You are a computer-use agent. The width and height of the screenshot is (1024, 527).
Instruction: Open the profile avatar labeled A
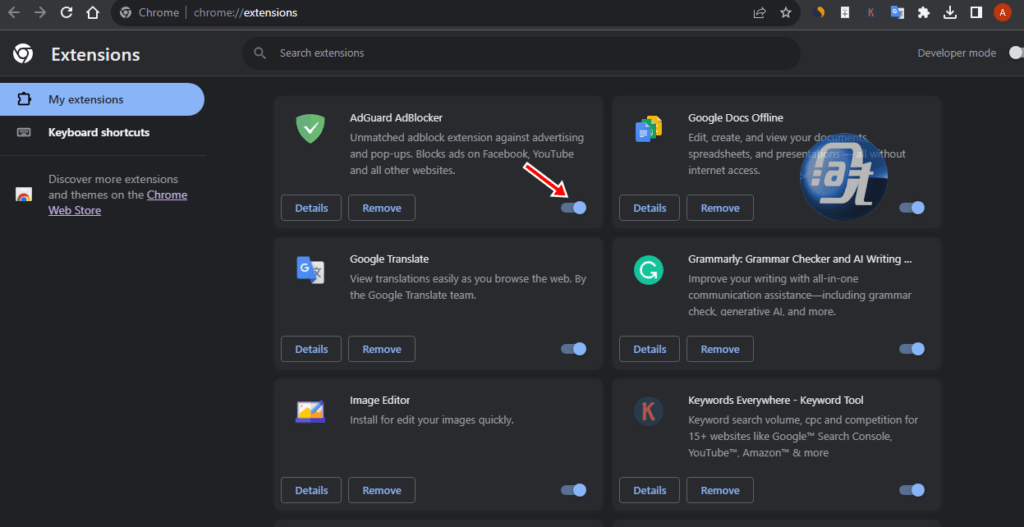pyautogui.click(x=1002, y=12)
